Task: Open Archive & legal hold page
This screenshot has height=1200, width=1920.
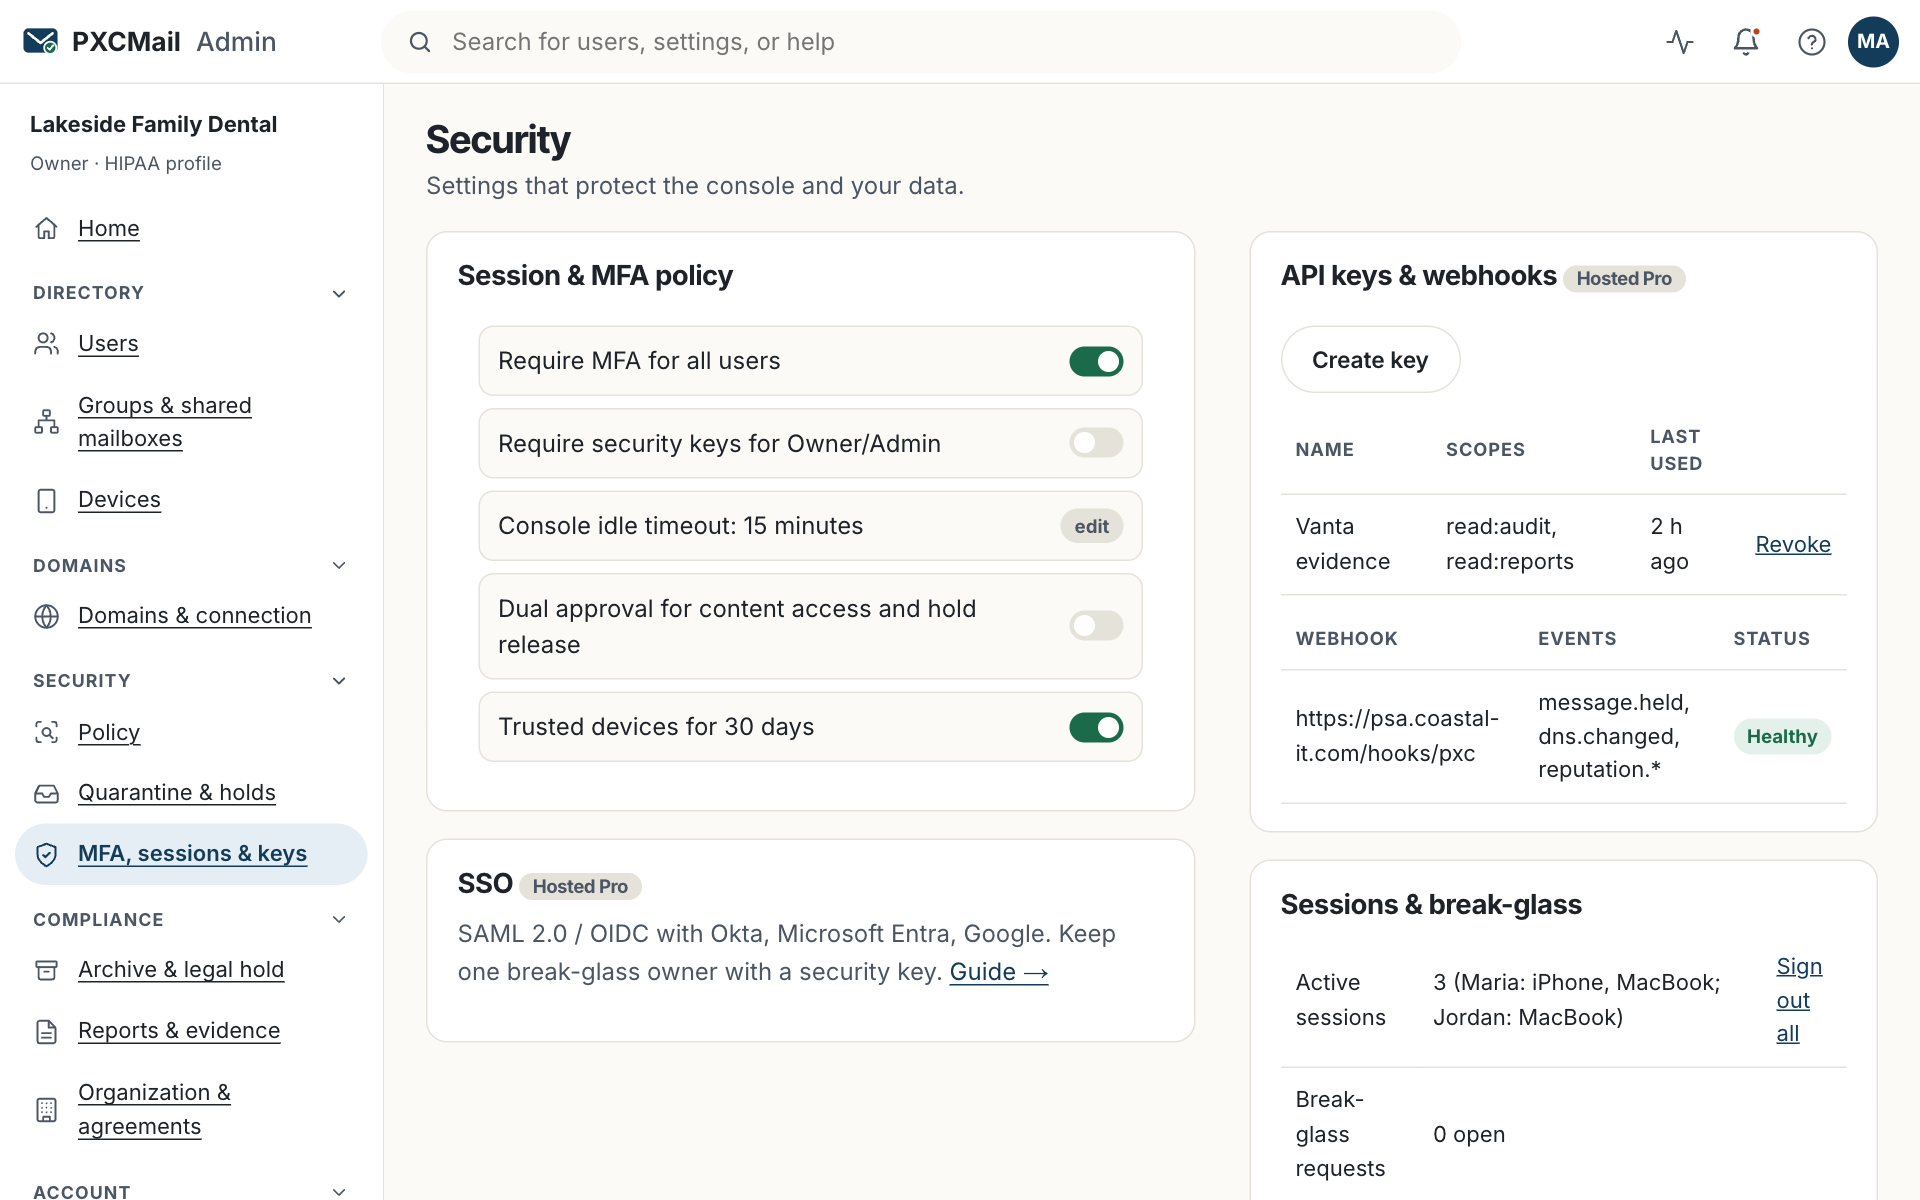Action: 181,970
